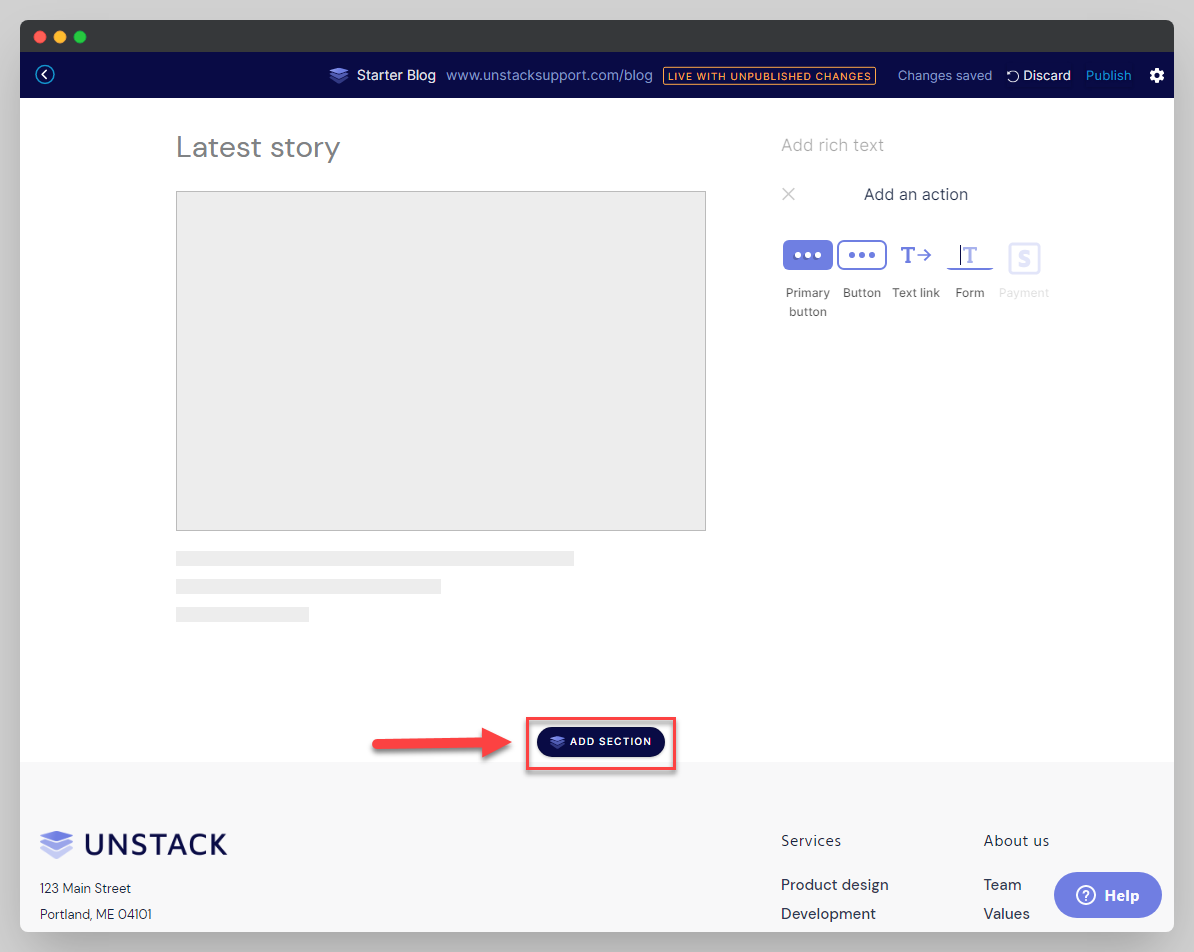Click the LIVE WITH UNPUBLISHED CHANGES badge

[x=769, y=75]
